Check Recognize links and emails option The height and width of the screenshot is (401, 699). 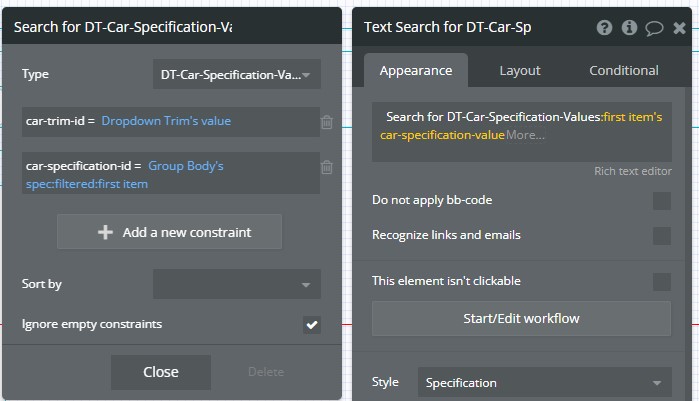(x=662, y=236)
